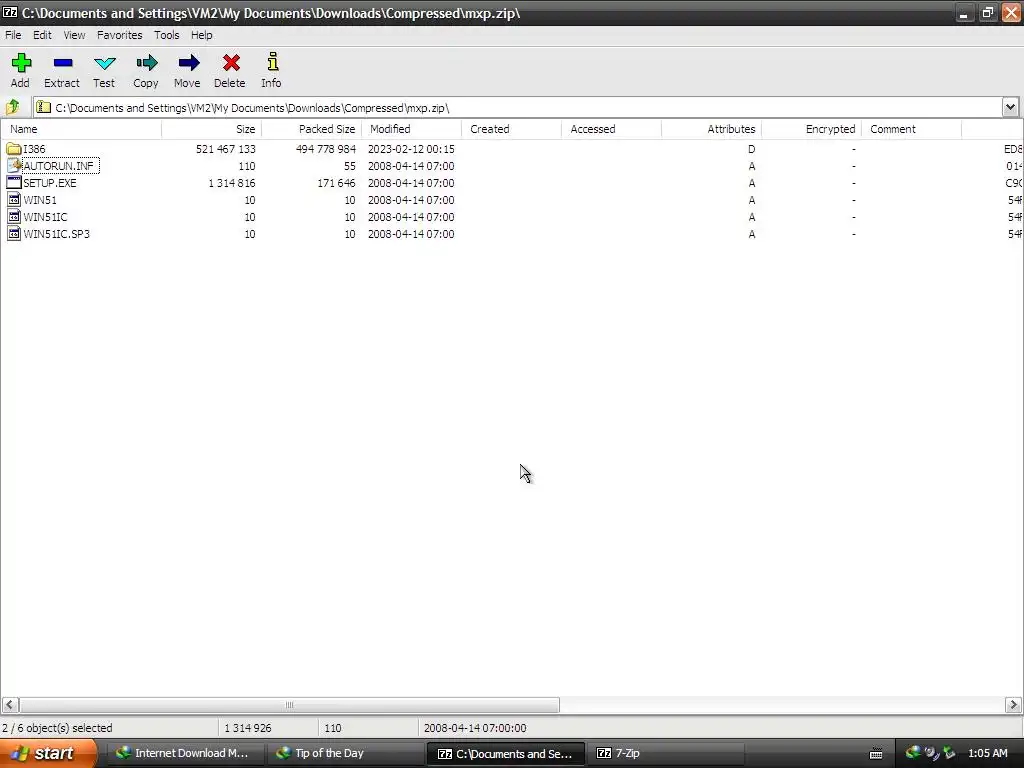
Task: Click the Copy toolbar icon
Action: click(146, 63)
